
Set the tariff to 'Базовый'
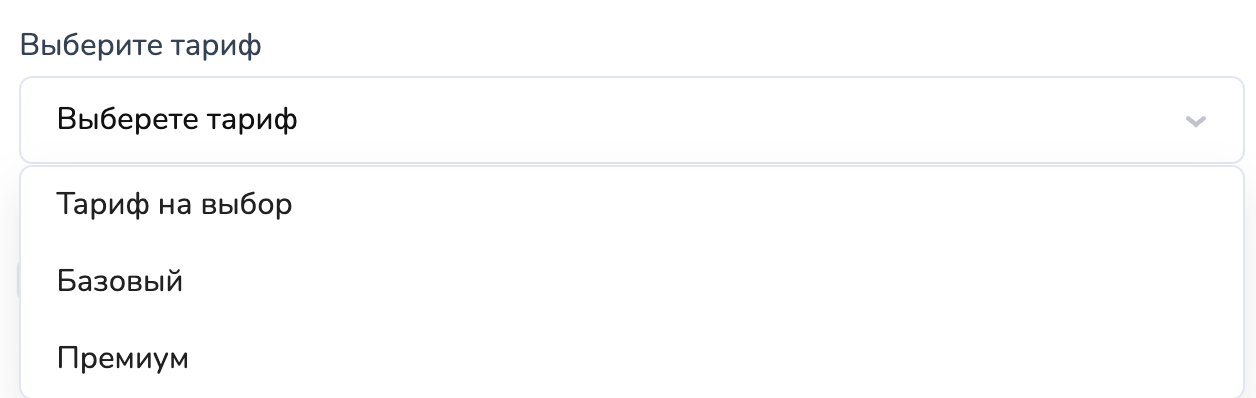coord(632,281)
